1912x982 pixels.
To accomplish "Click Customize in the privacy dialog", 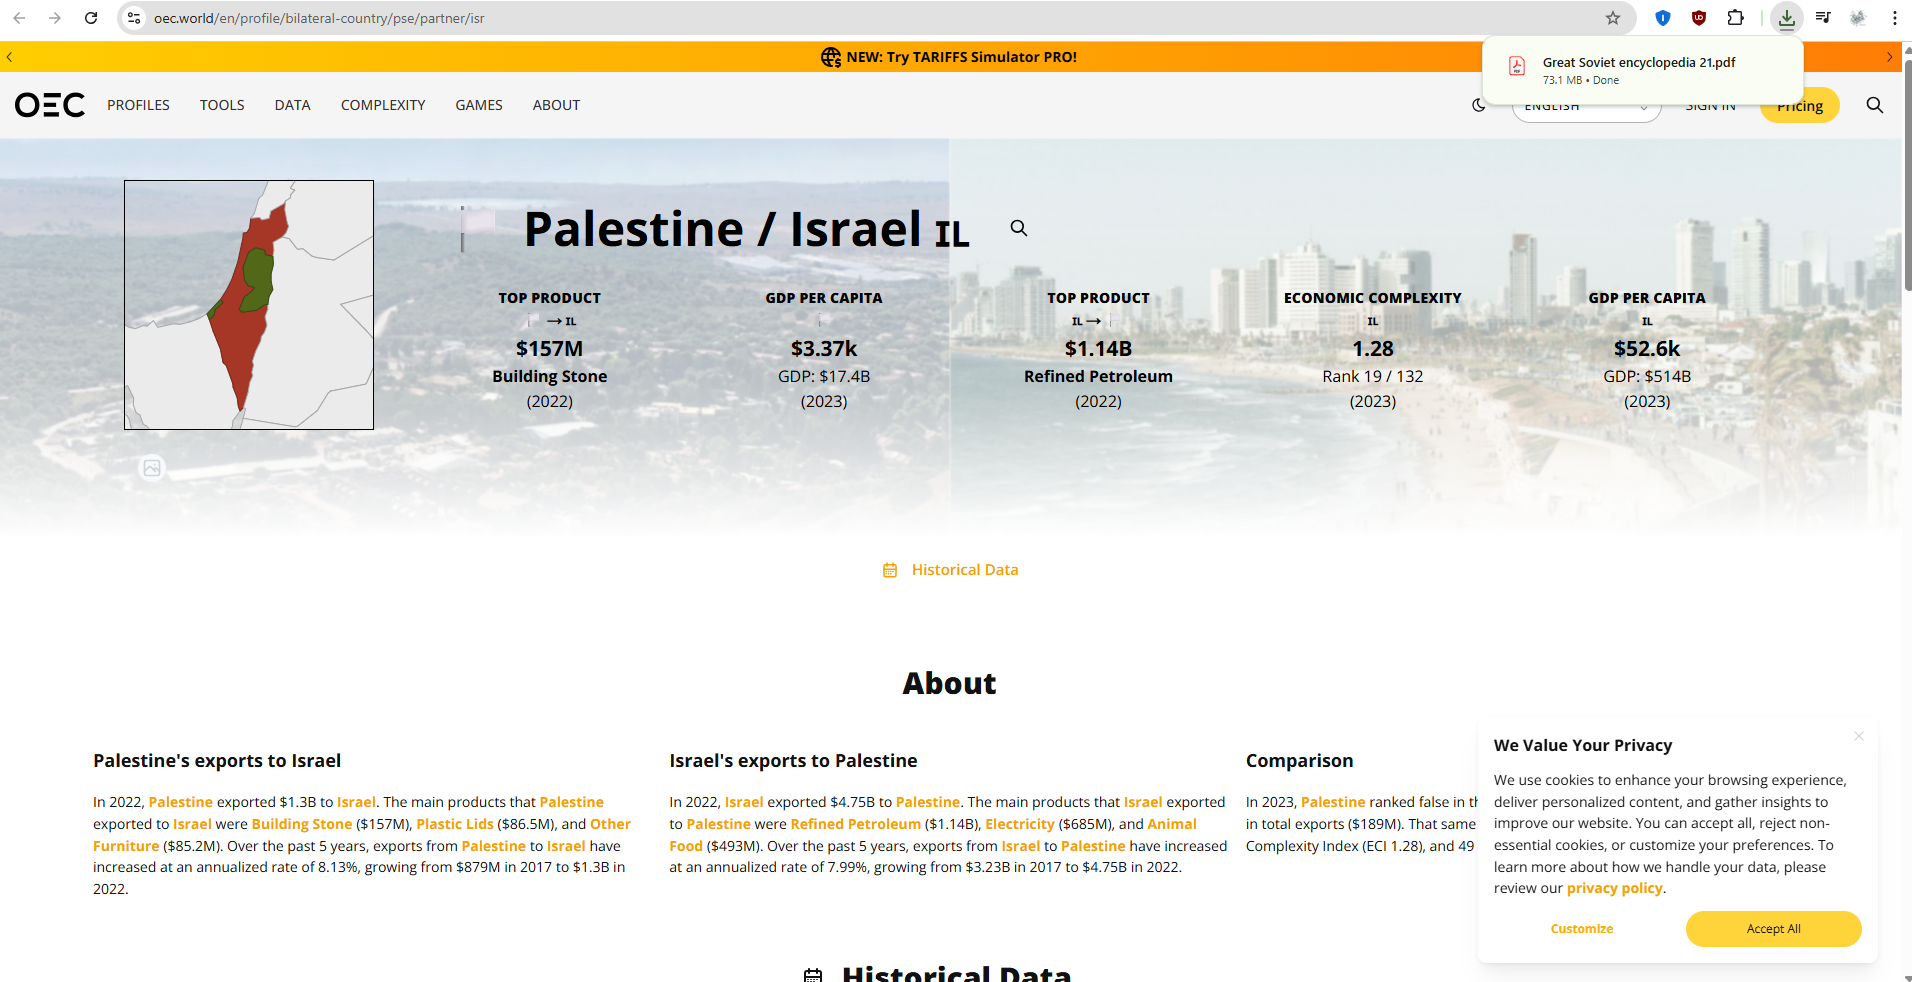I will [1582, 929].
